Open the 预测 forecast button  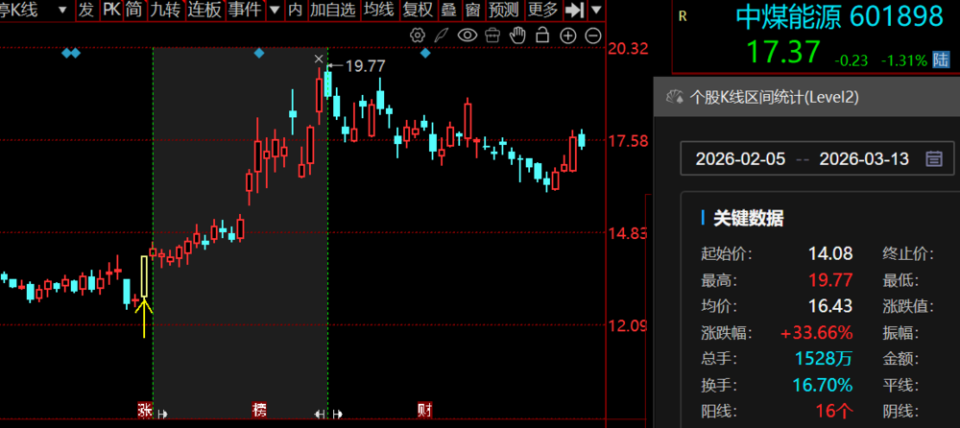click(504, 10)
